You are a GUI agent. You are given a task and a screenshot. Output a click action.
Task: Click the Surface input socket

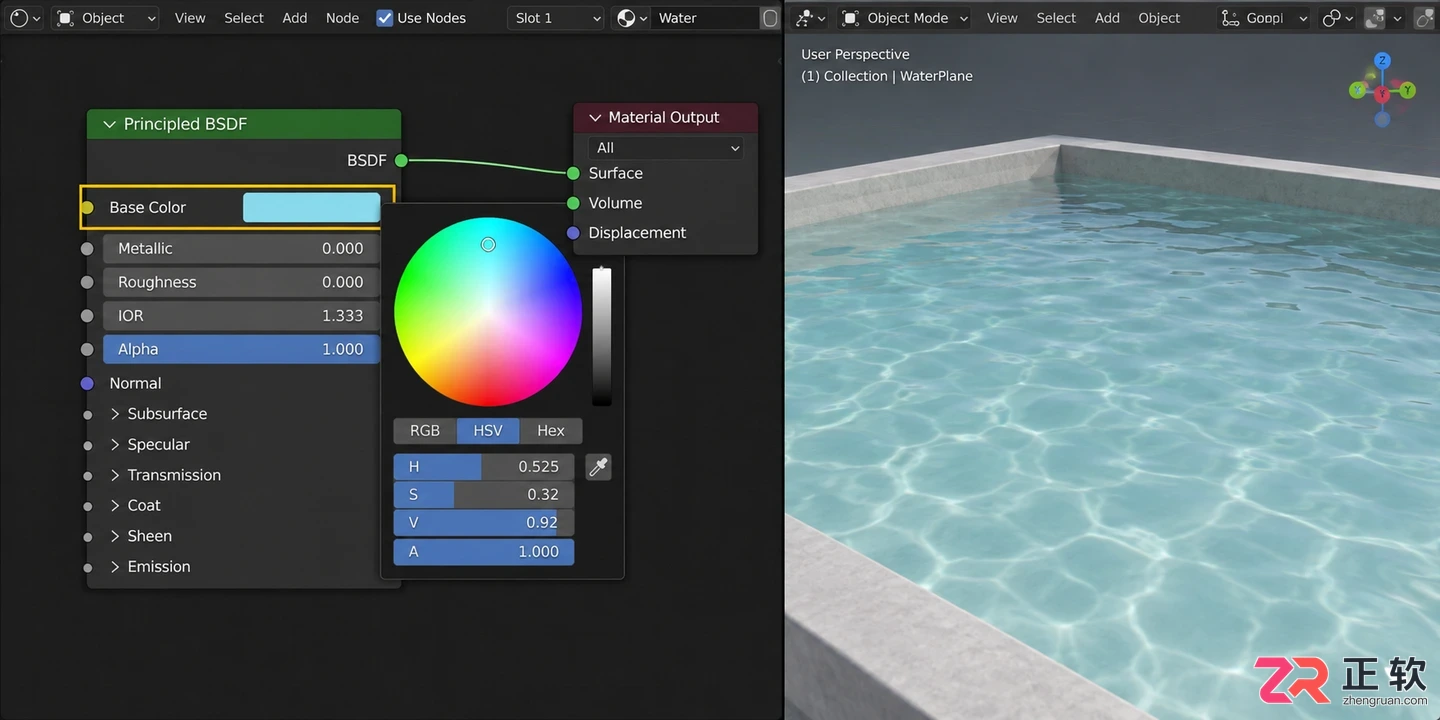tap(573, 173)
